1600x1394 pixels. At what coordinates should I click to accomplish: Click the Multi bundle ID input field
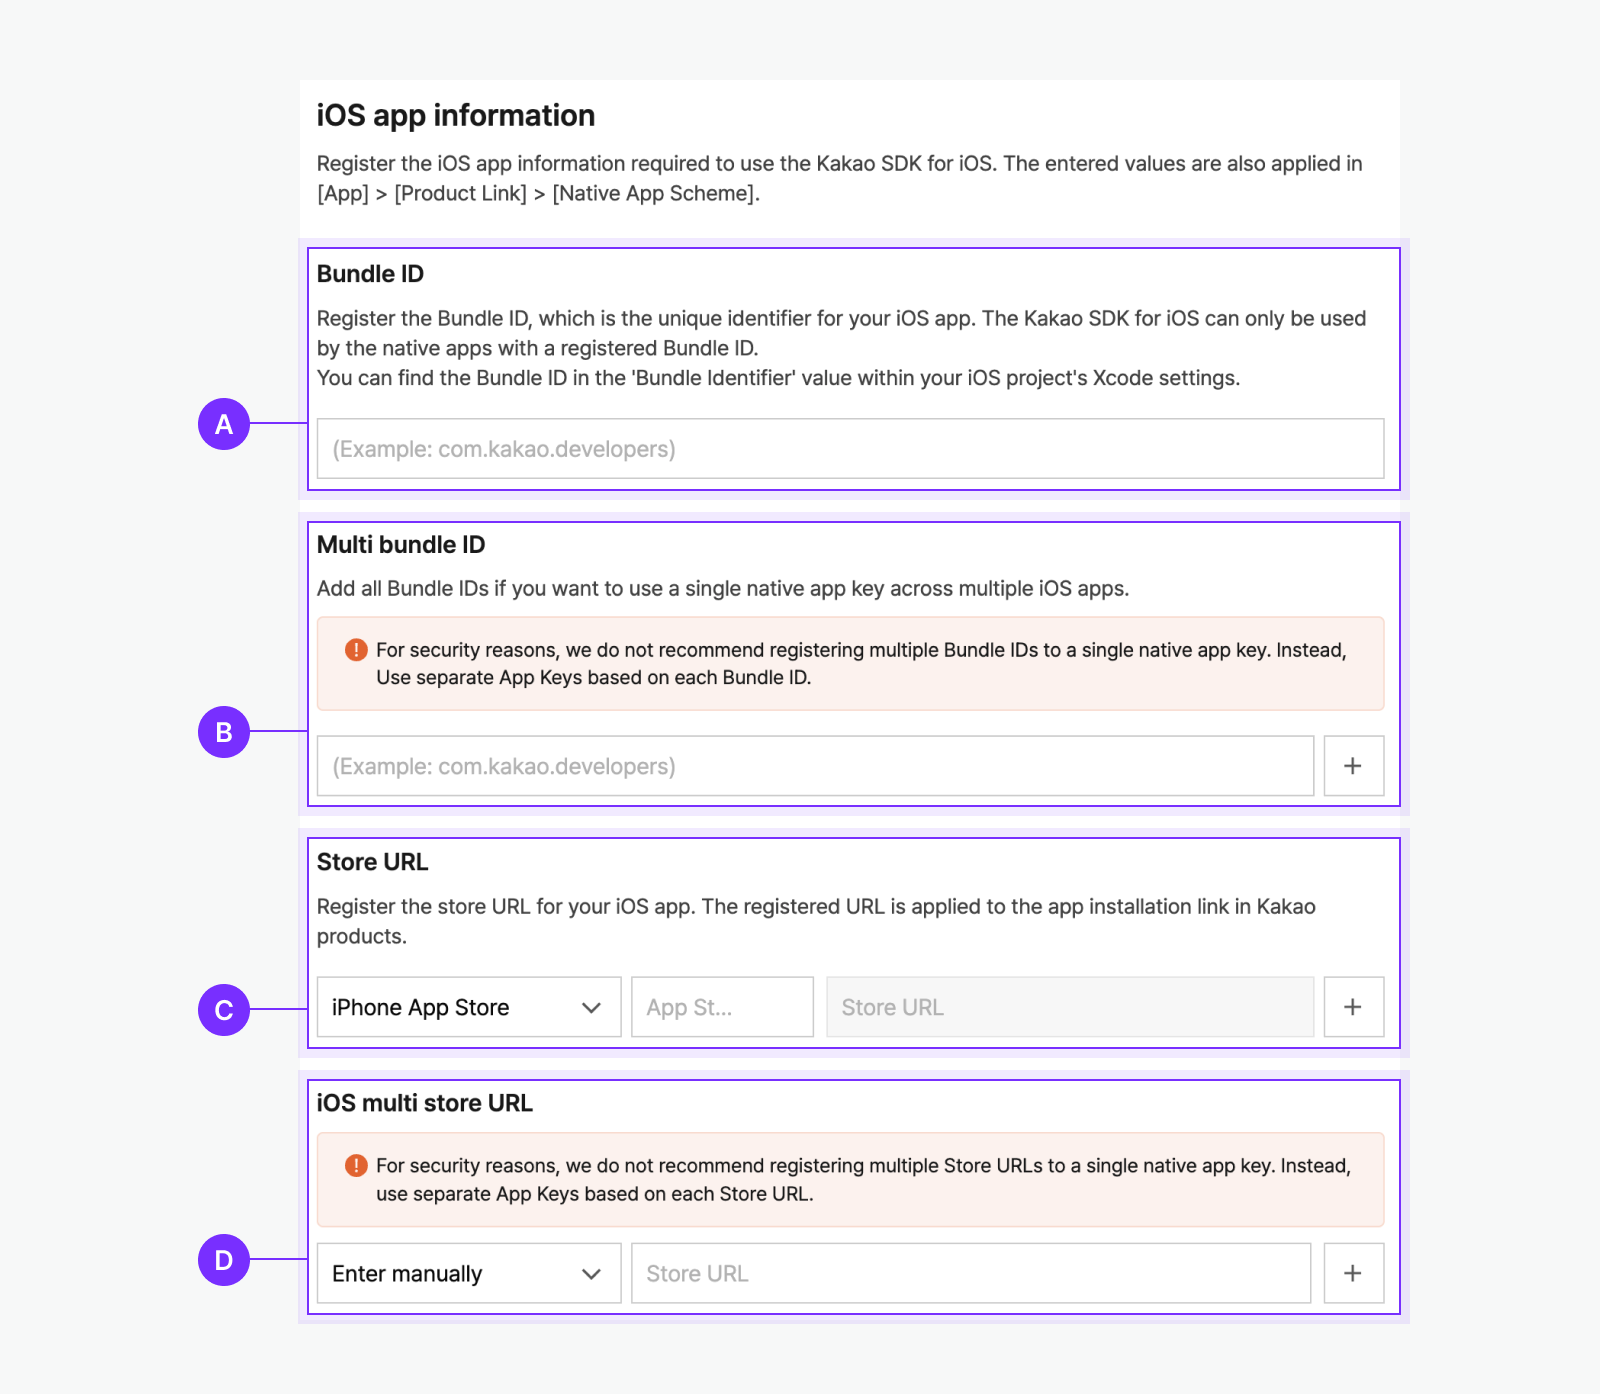pos(815,766)
